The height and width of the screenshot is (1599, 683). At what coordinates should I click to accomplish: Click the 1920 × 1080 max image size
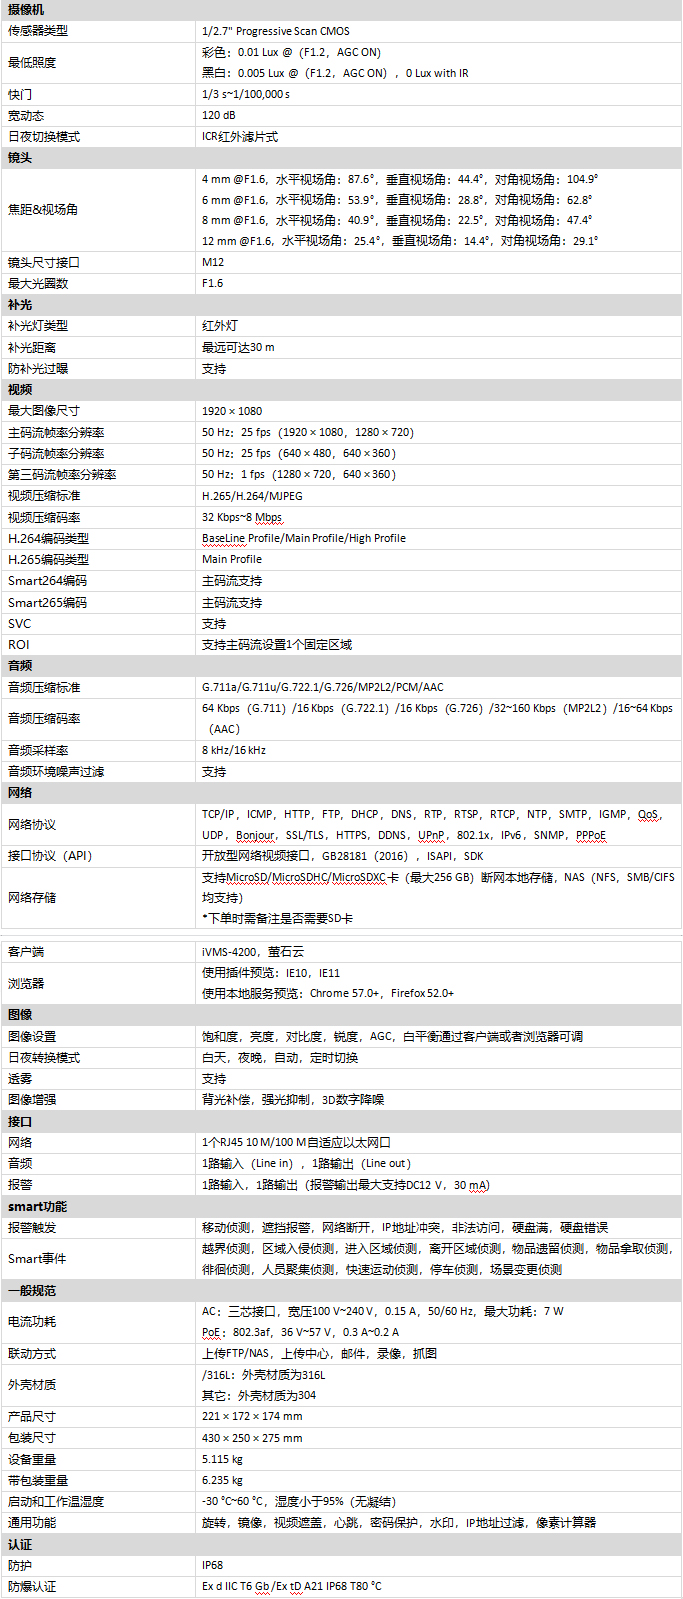click(x=232, y=411)
